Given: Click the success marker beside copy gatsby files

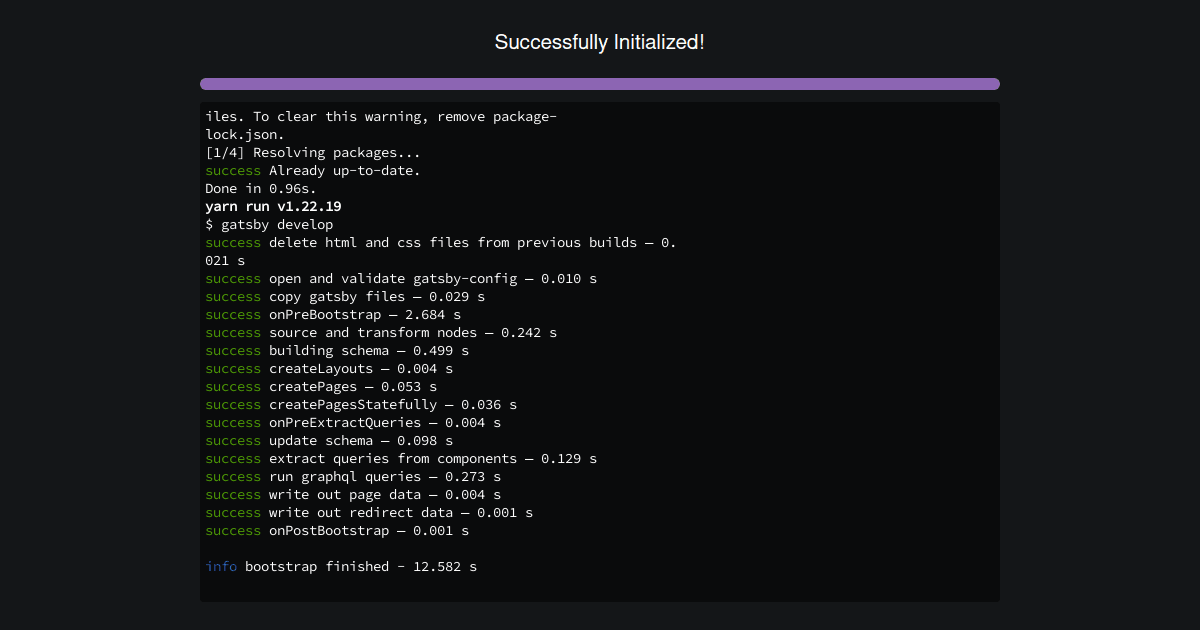Looking at the screenshot, I should pos(233,296).
